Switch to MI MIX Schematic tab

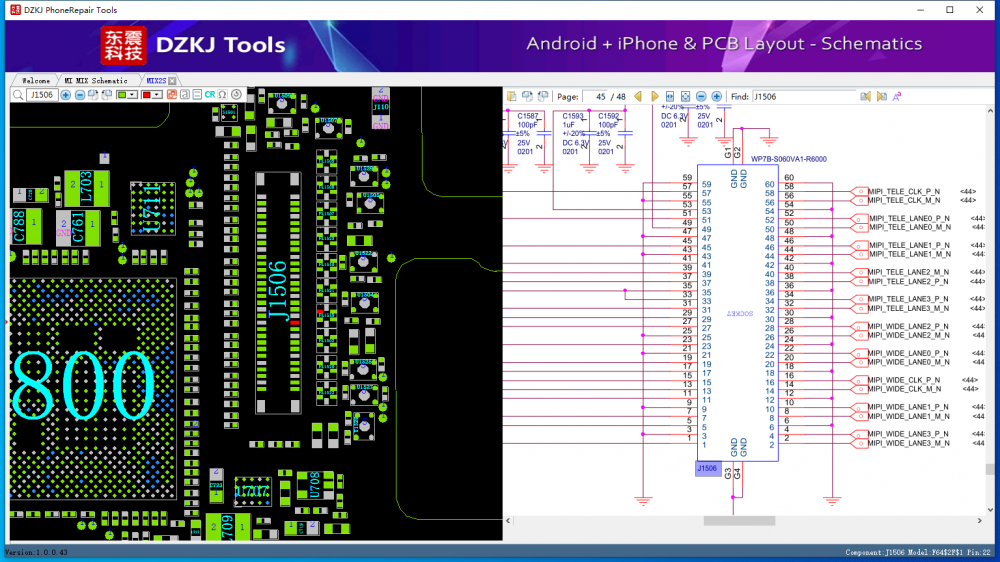point(96,80)
